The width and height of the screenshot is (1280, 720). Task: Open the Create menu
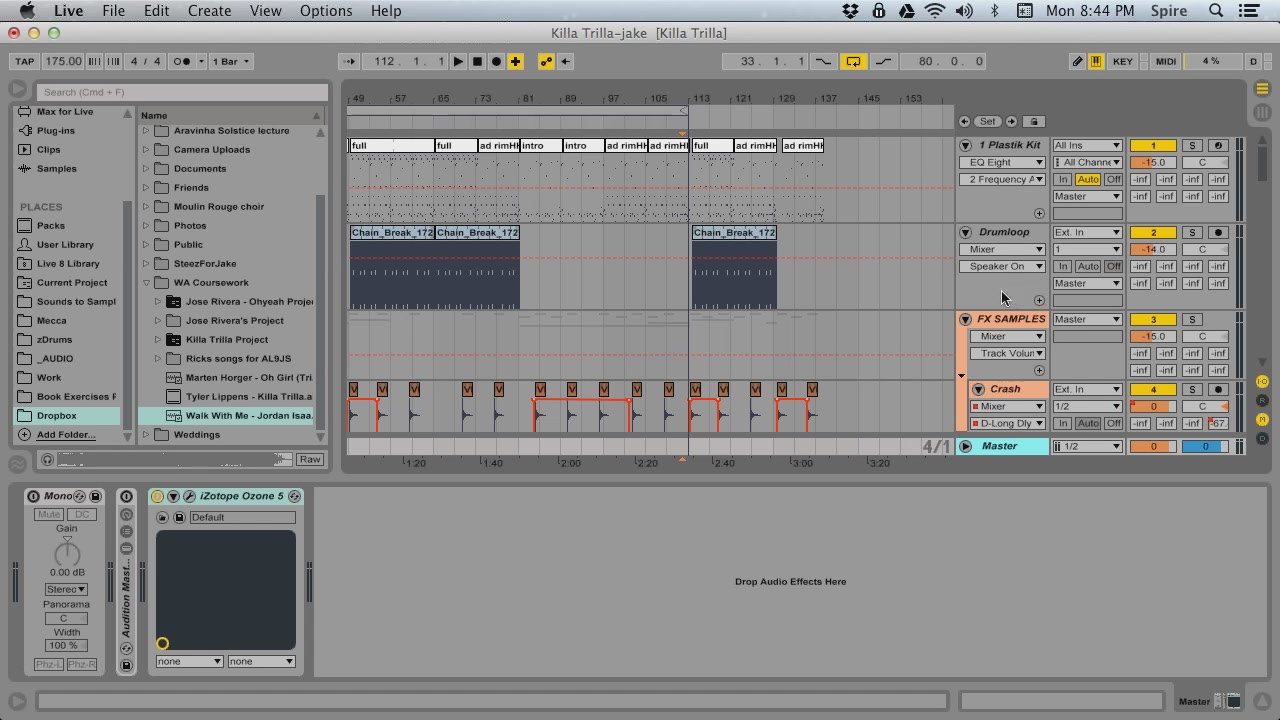[x=210, y=11]
